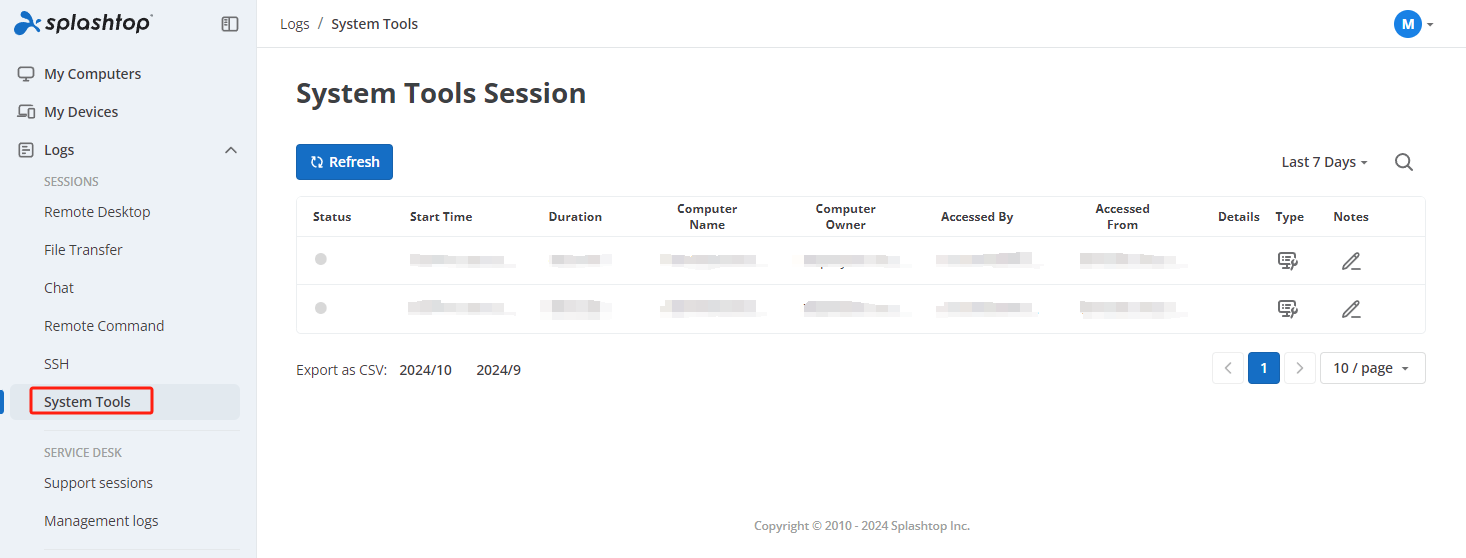
Task: Export the 2024/9 CSV log
Action: coord(498,370)
